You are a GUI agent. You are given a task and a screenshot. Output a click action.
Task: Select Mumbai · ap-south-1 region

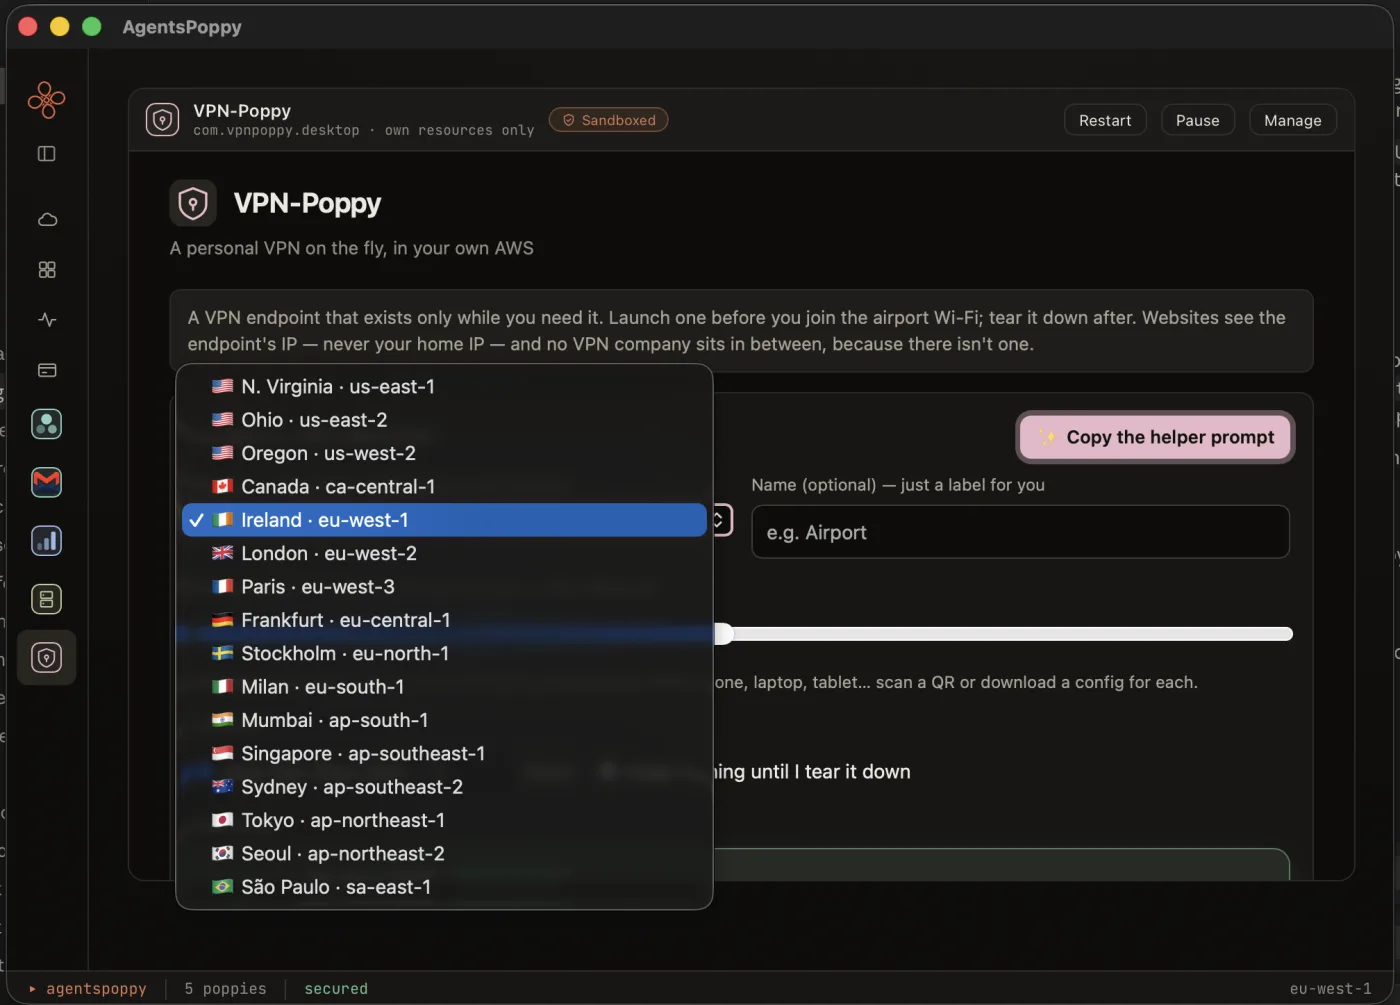tap(444, 720)
